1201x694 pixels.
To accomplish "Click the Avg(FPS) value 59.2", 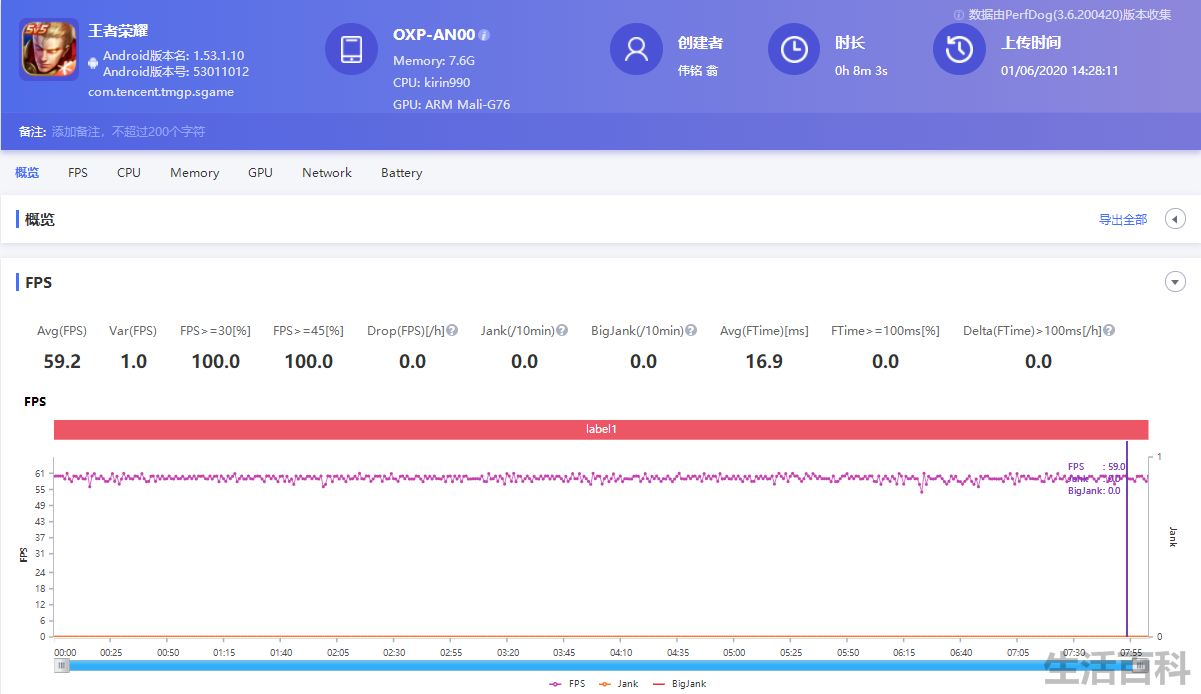I will click(x=62, y=361).
